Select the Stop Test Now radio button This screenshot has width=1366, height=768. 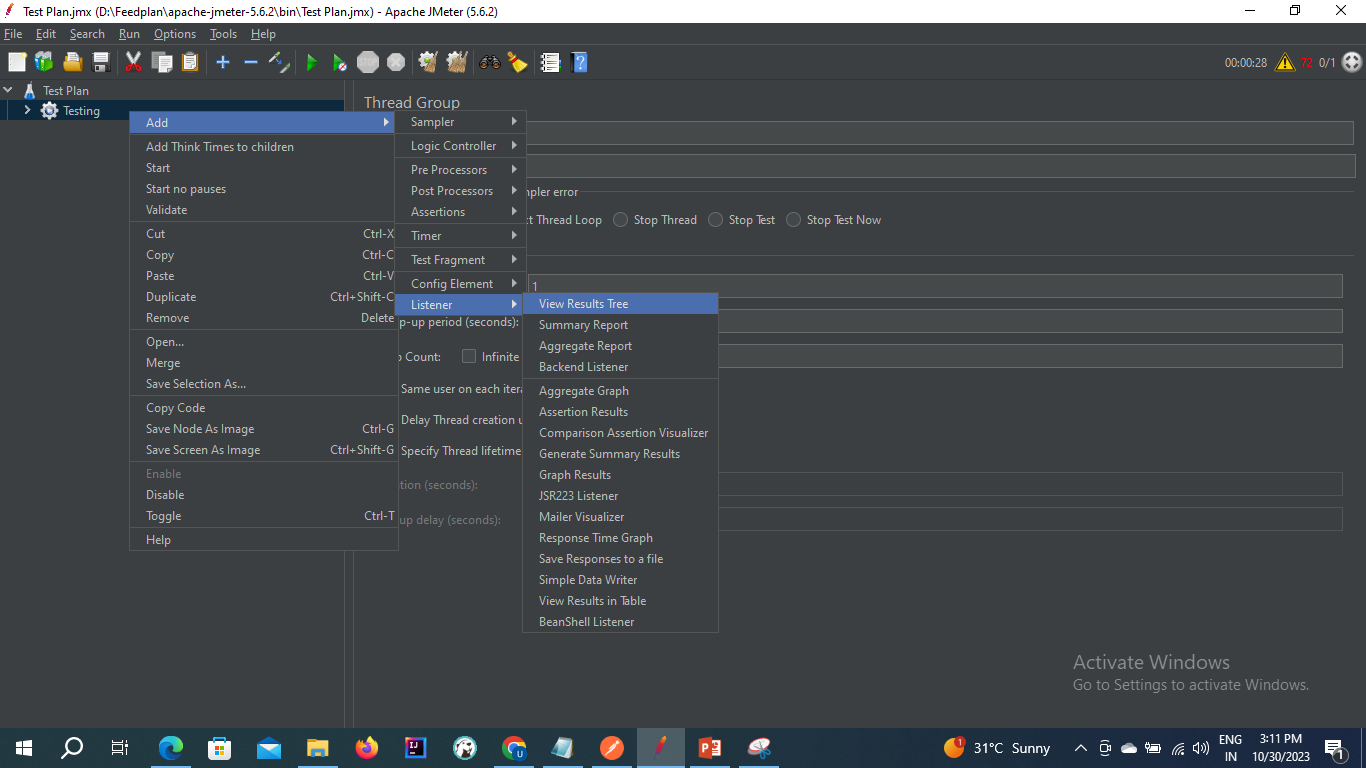794,220
